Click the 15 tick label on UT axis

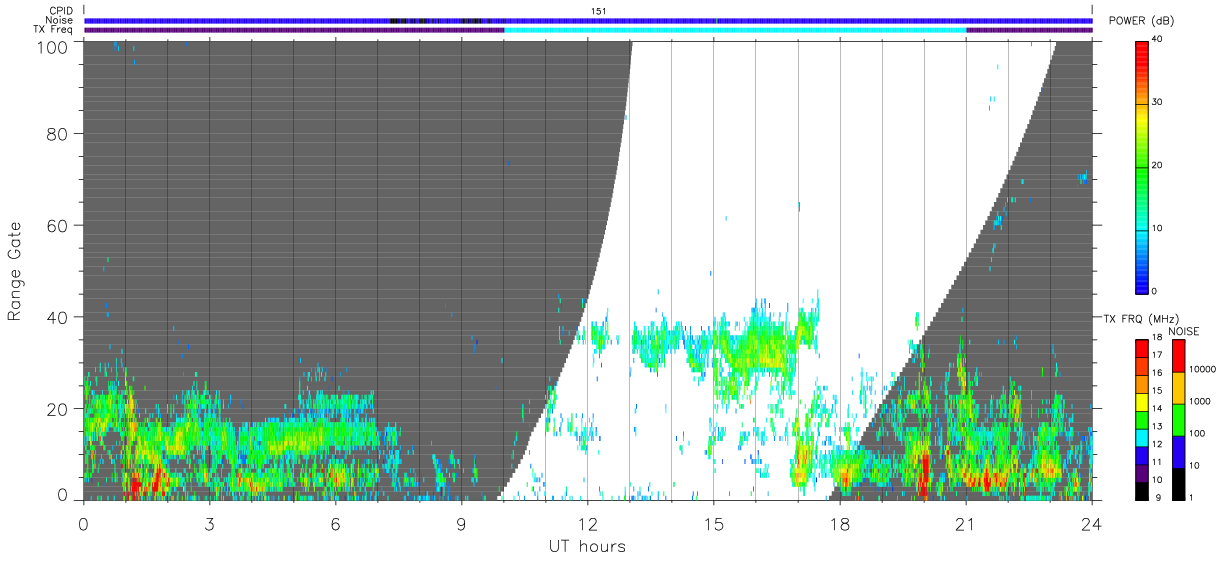[x=713, y=523]
